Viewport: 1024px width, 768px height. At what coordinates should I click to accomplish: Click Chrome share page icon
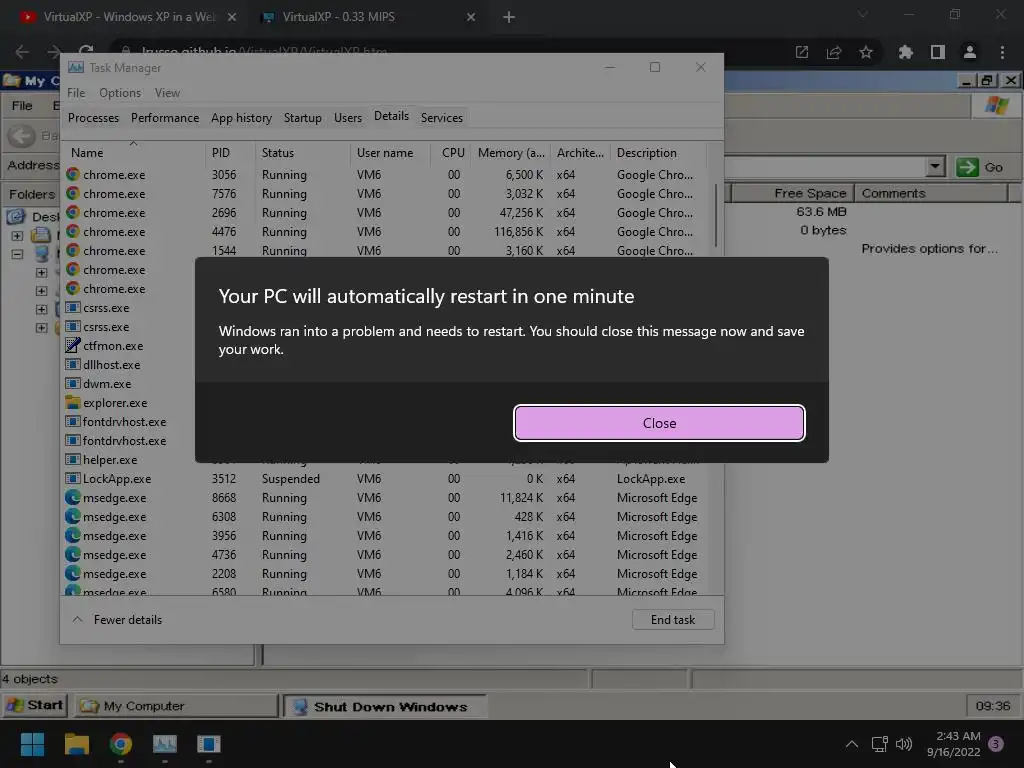(x=833, y=52)
